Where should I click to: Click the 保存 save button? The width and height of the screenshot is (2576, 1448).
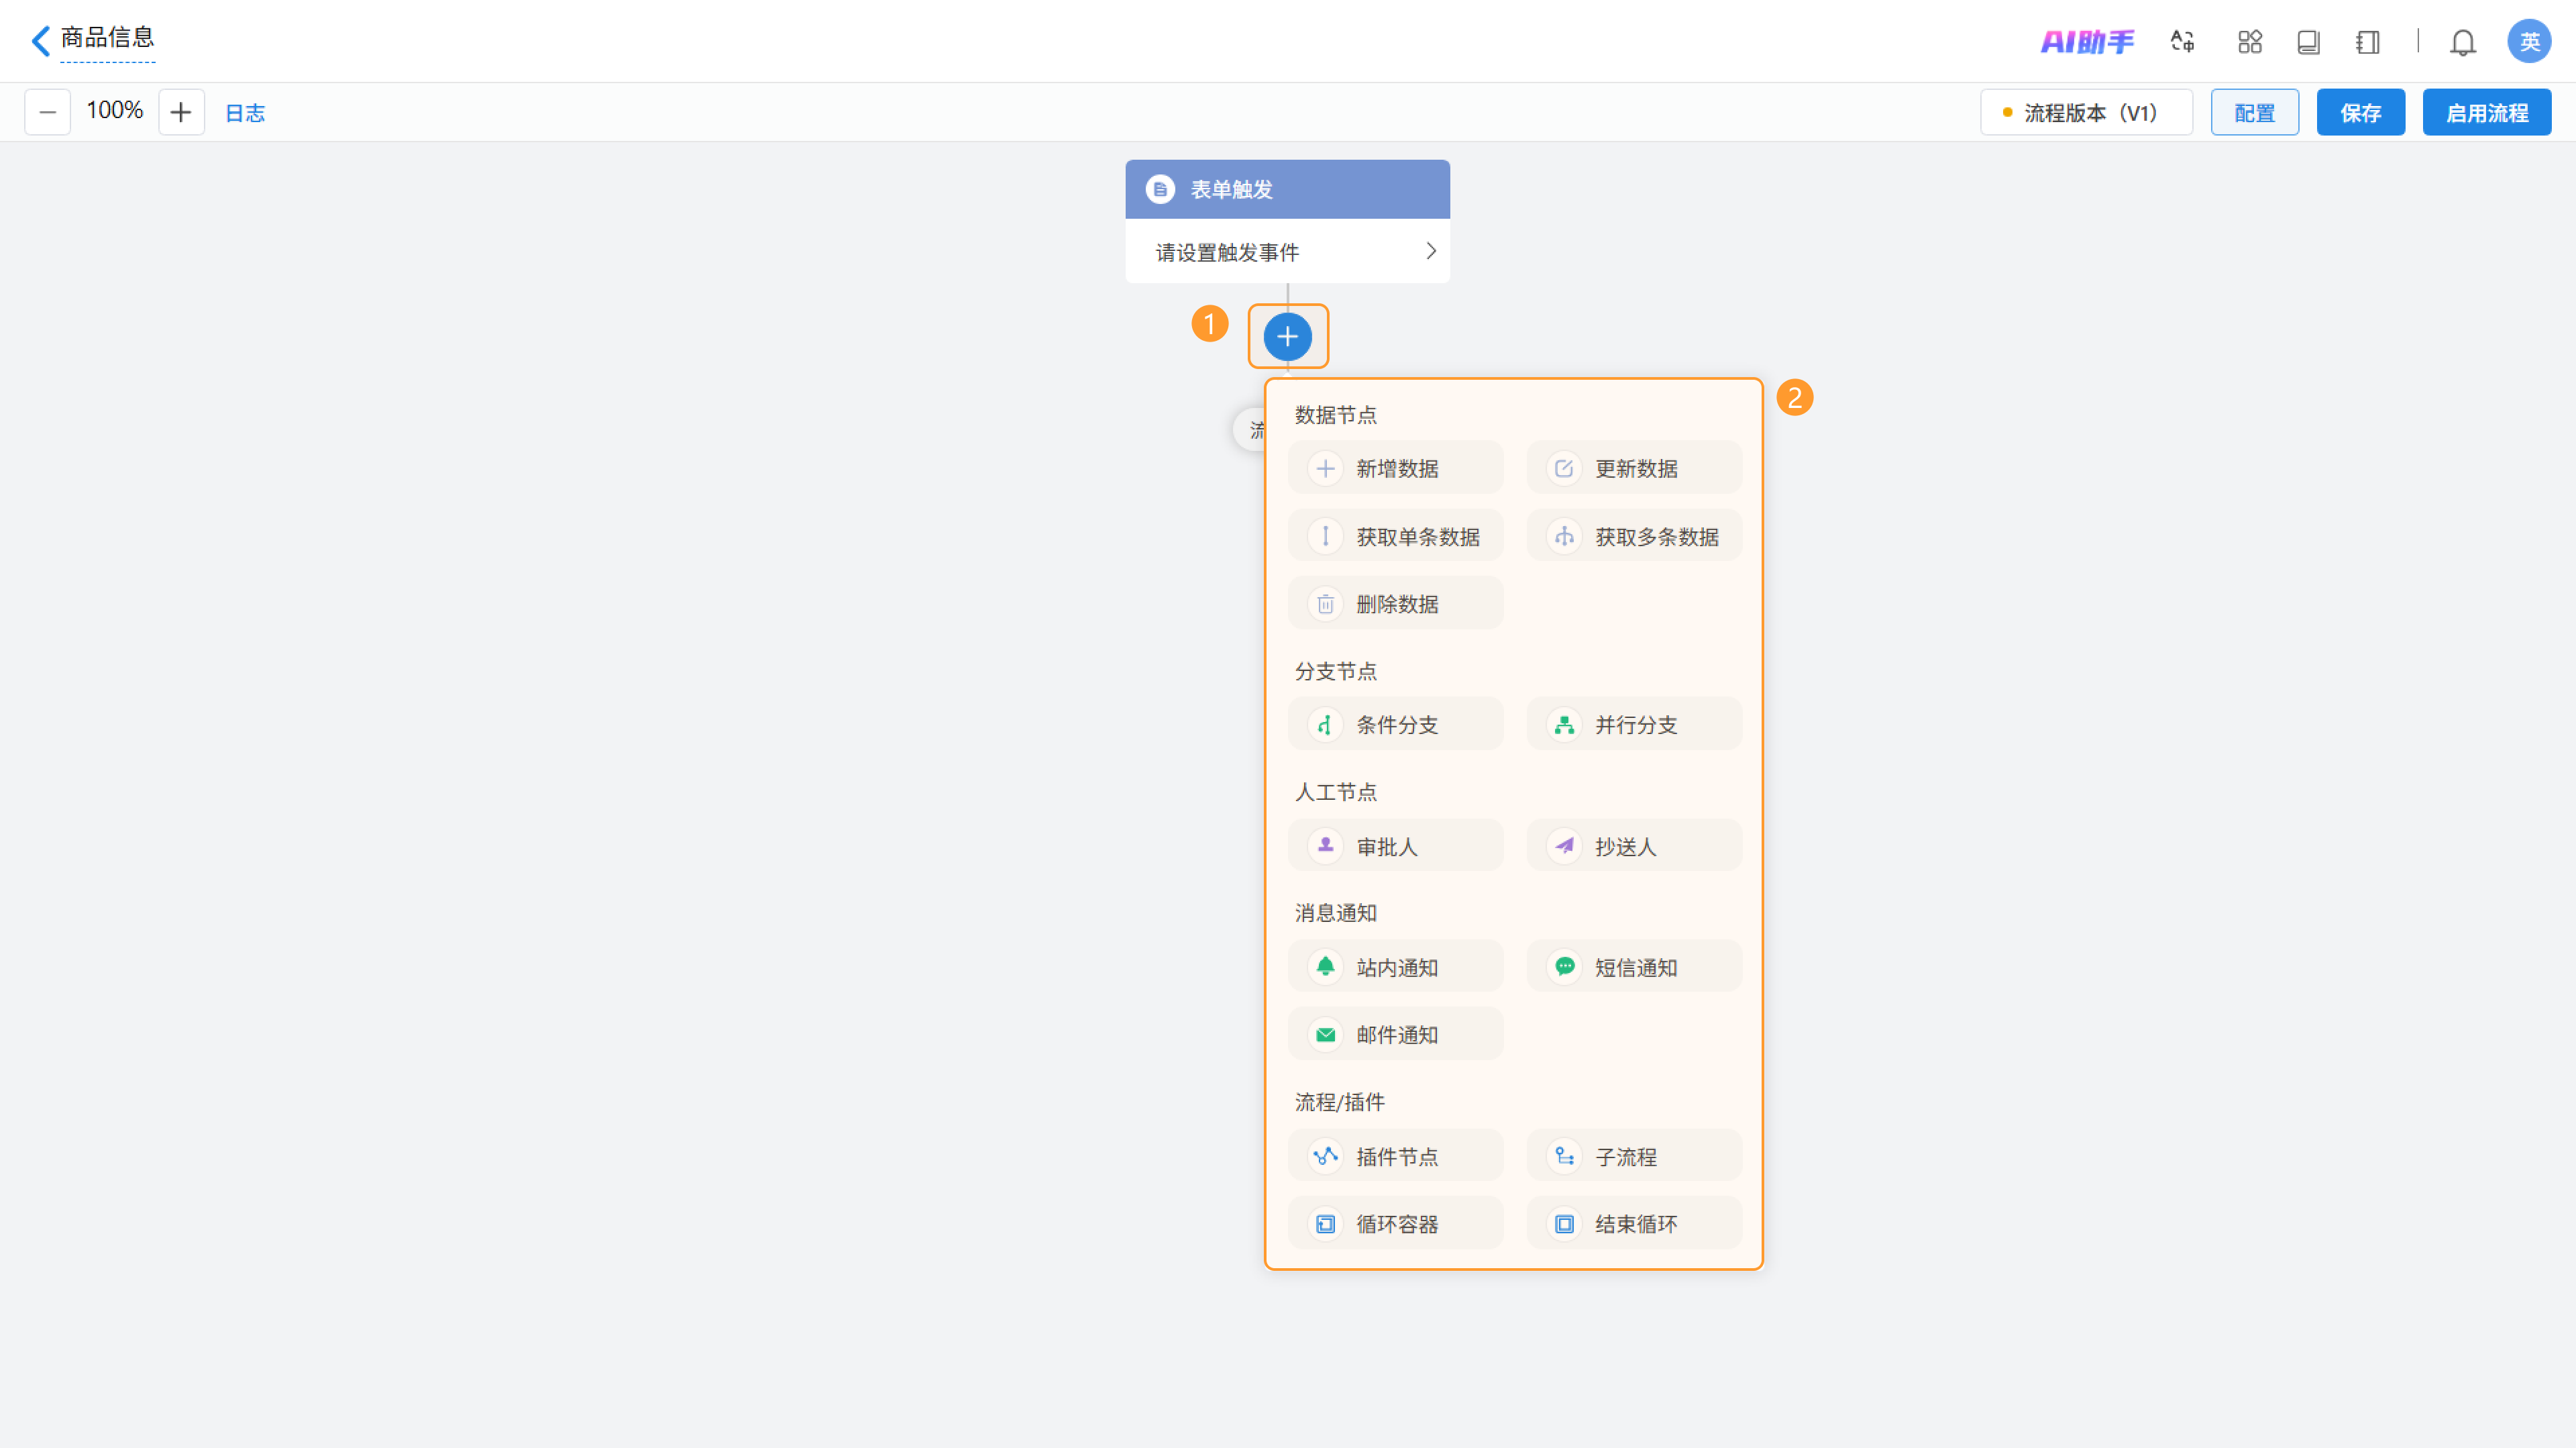[x=2360, y=113]
